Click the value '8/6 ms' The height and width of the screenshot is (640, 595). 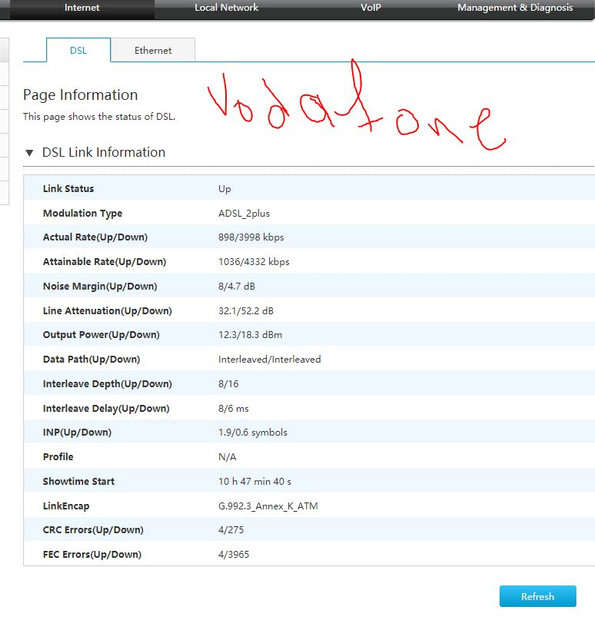pos(233,409)
